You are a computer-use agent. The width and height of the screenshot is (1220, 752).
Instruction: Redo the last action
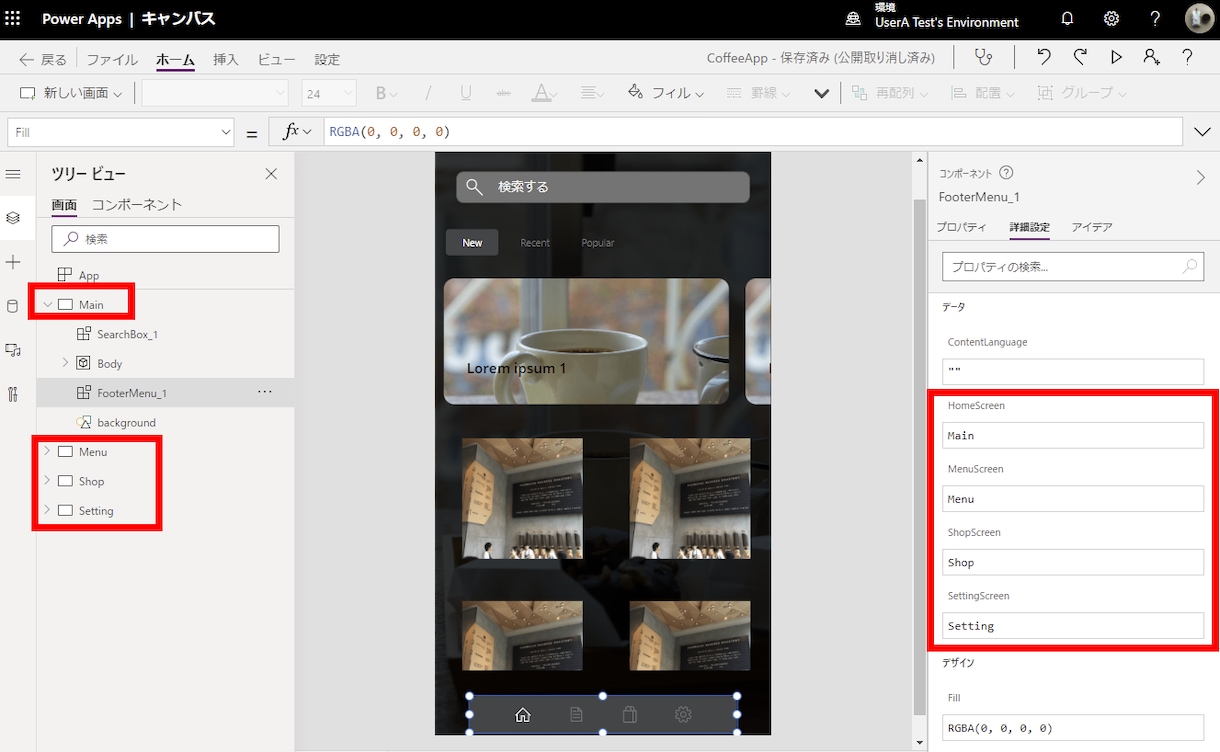(x=1080, y=58)
